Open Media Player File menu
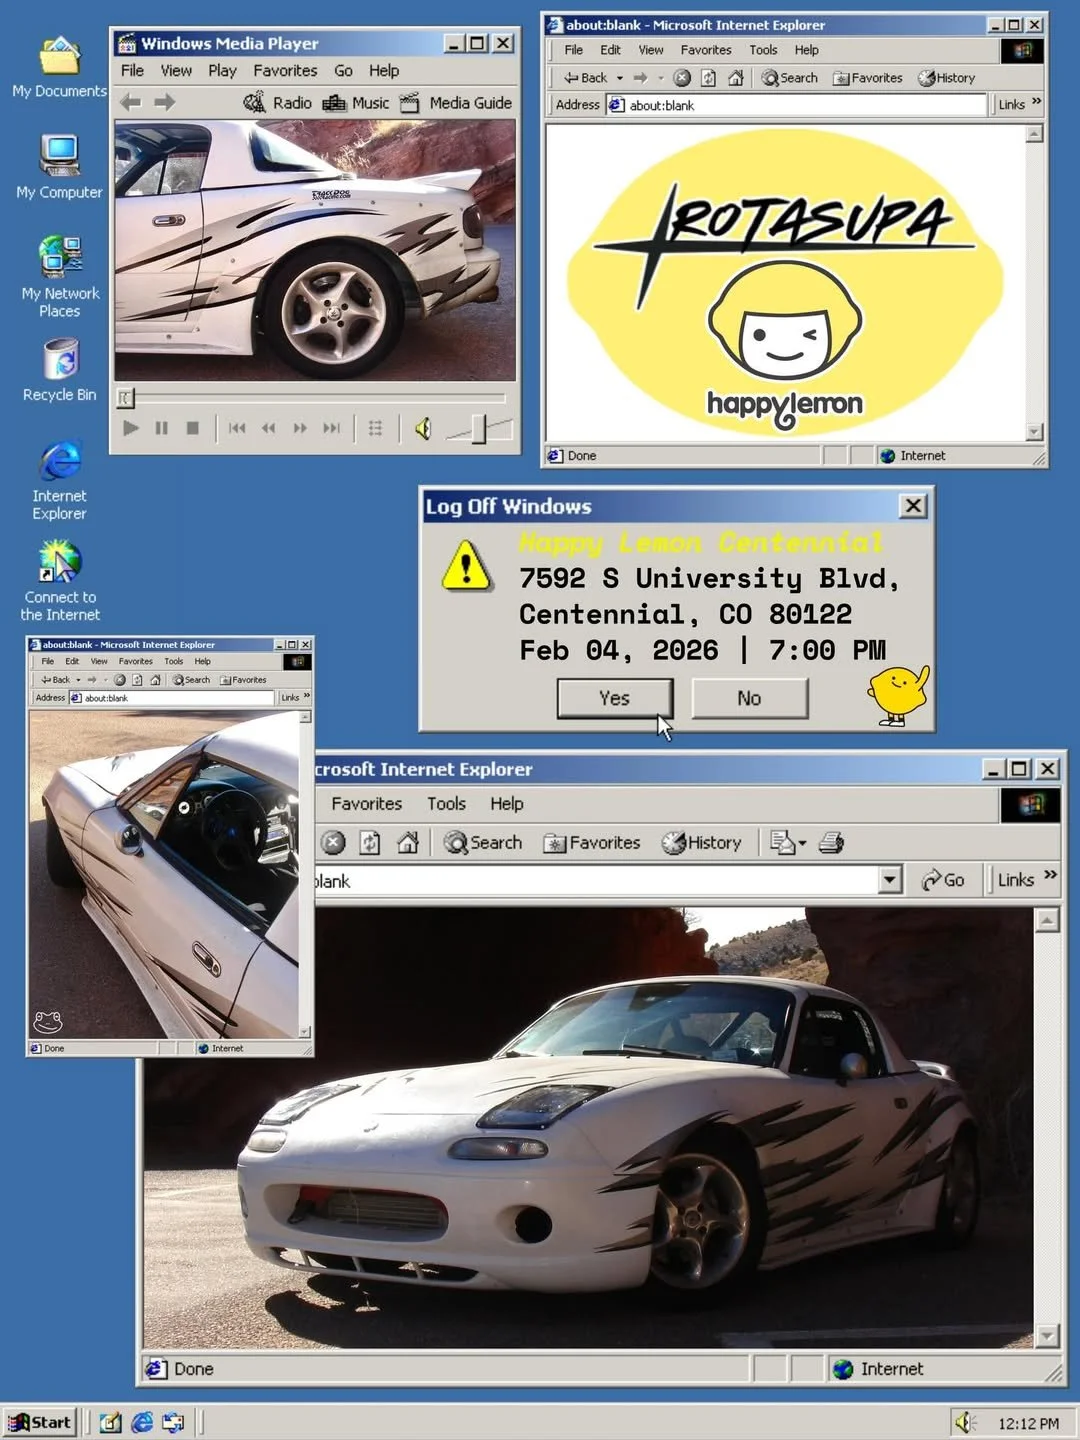1080x1440 pixels. tap(132, 70)
